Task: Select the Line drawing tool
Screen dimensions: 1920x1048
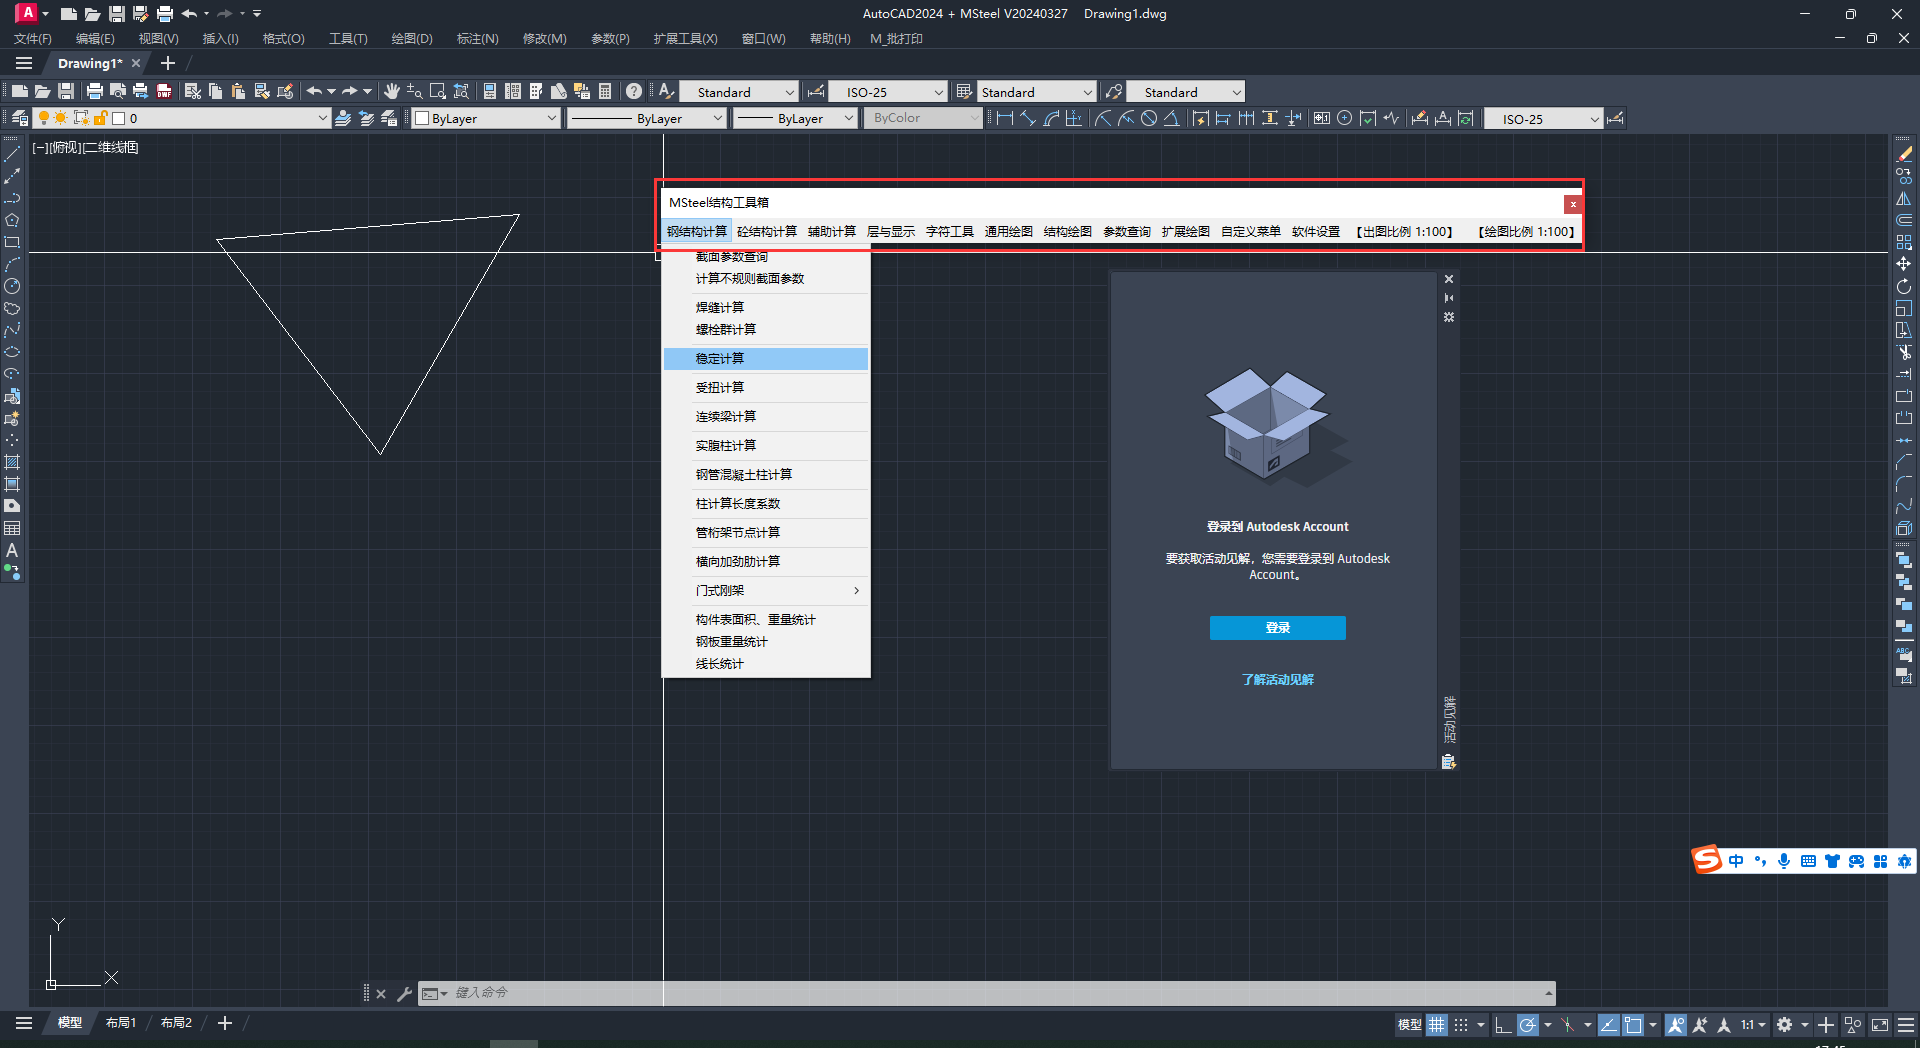Action: click(x=12, y=154)
